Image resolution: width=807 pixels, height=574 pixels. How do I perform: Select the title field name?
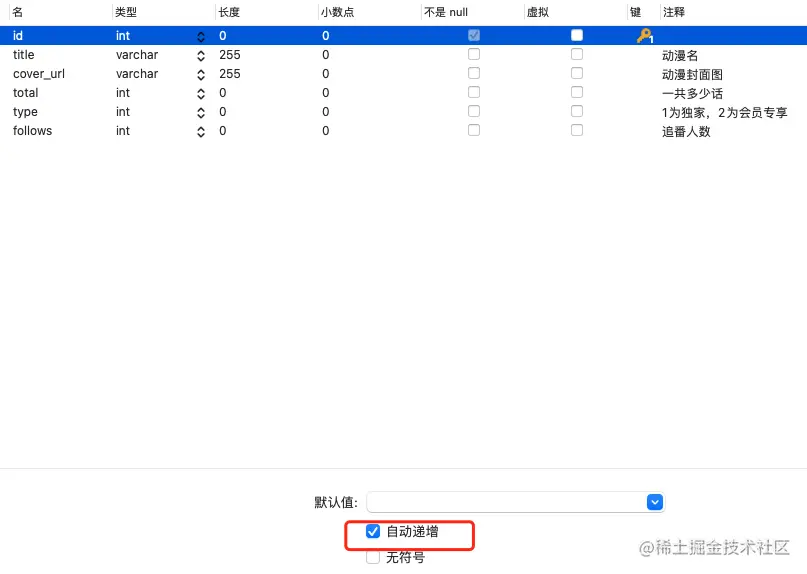(24, 55)
